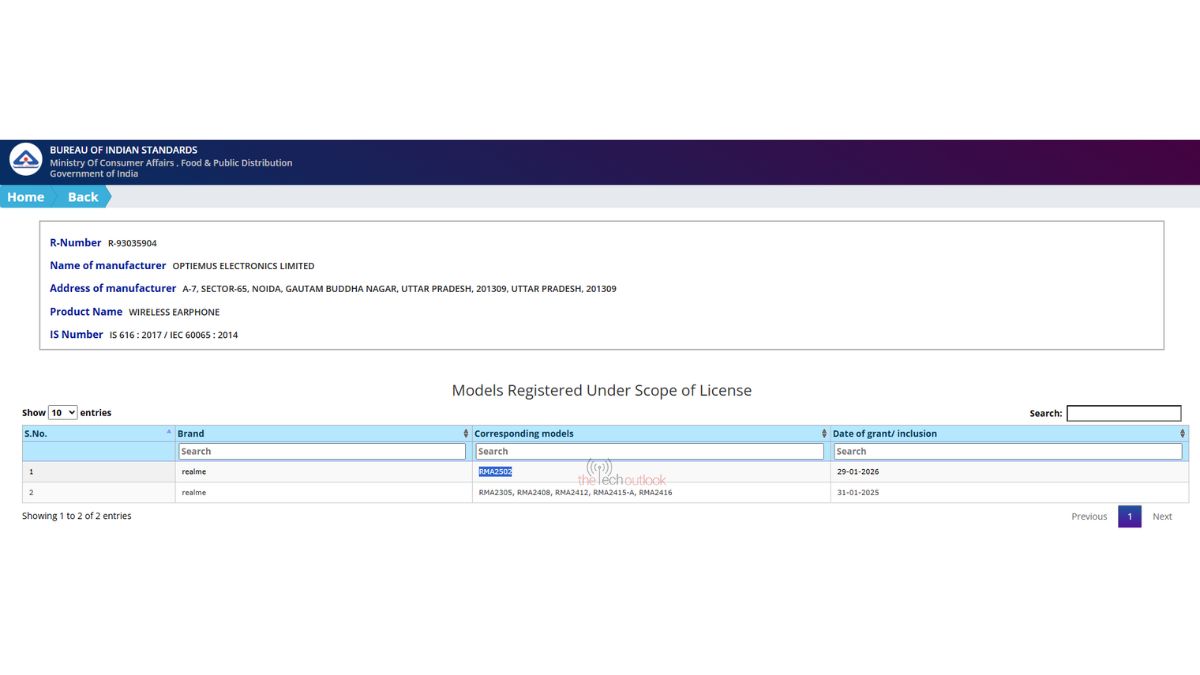Click the Brand column sort arrows

466,433
